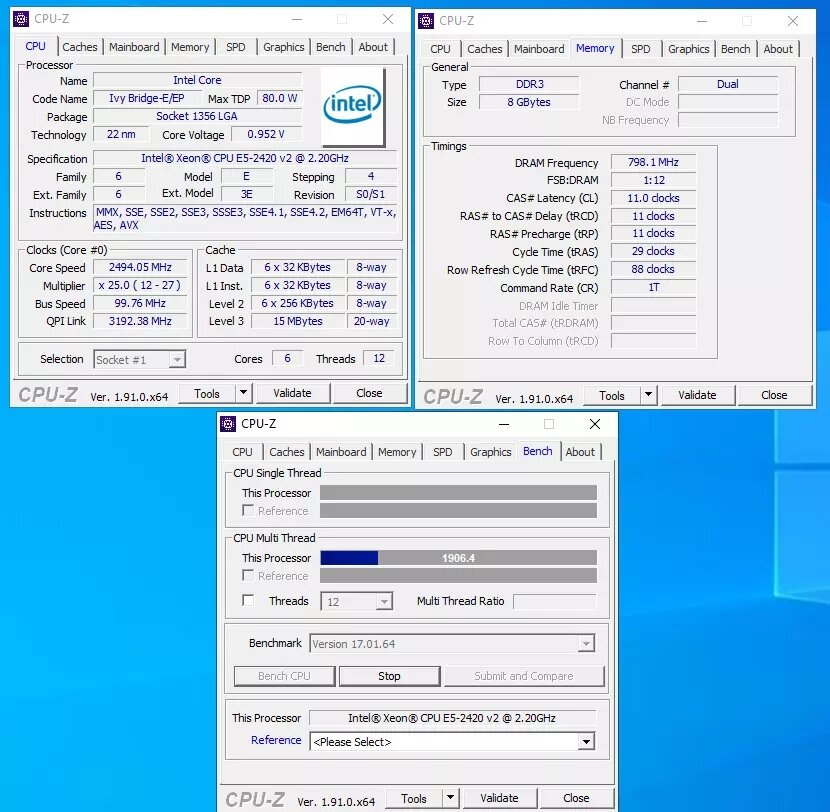The image size is (830, 812).
Task: Open Memory tab in the CPU window
Action: tap(190, 47)
